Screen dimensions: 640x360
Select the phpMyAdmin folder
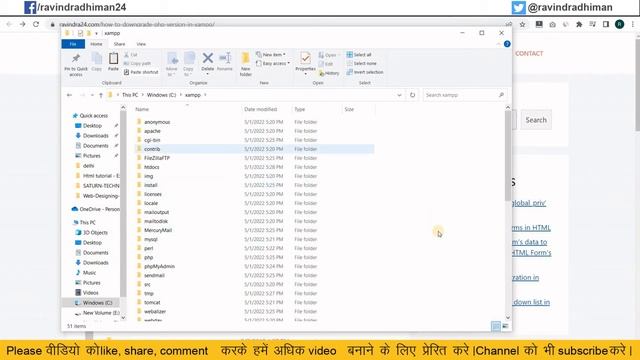[x=159, y=267]
